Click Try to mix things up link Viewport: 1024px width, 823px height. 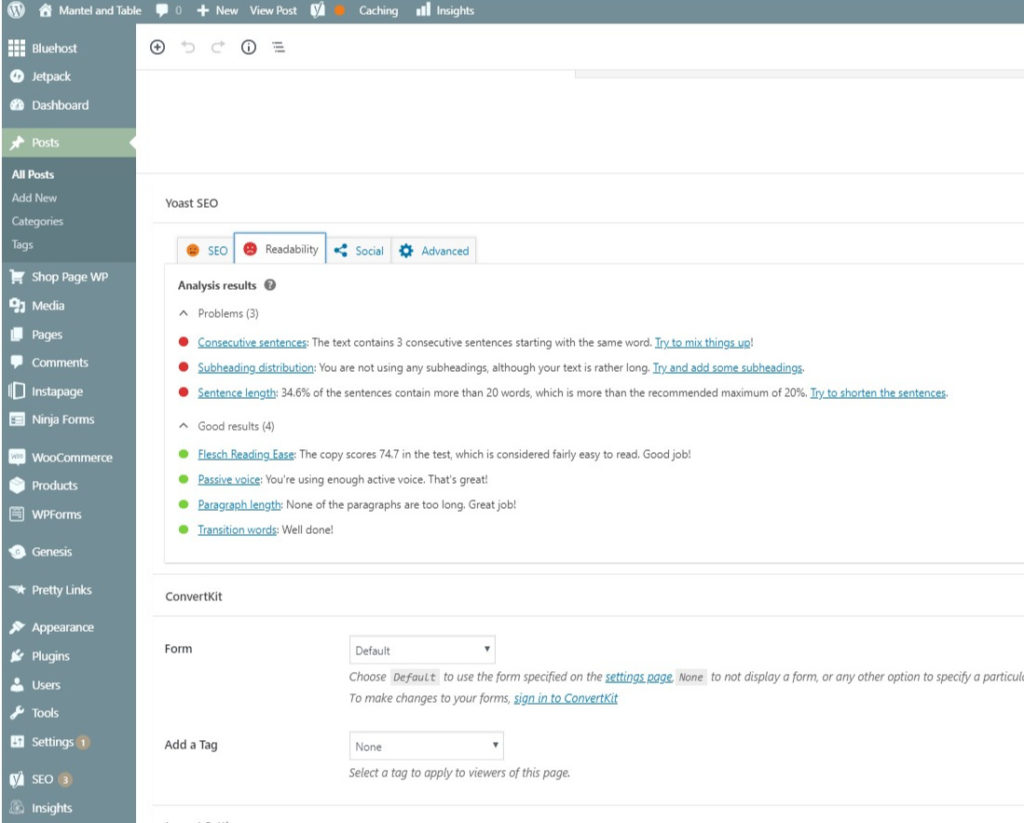(x=703, y=342)
